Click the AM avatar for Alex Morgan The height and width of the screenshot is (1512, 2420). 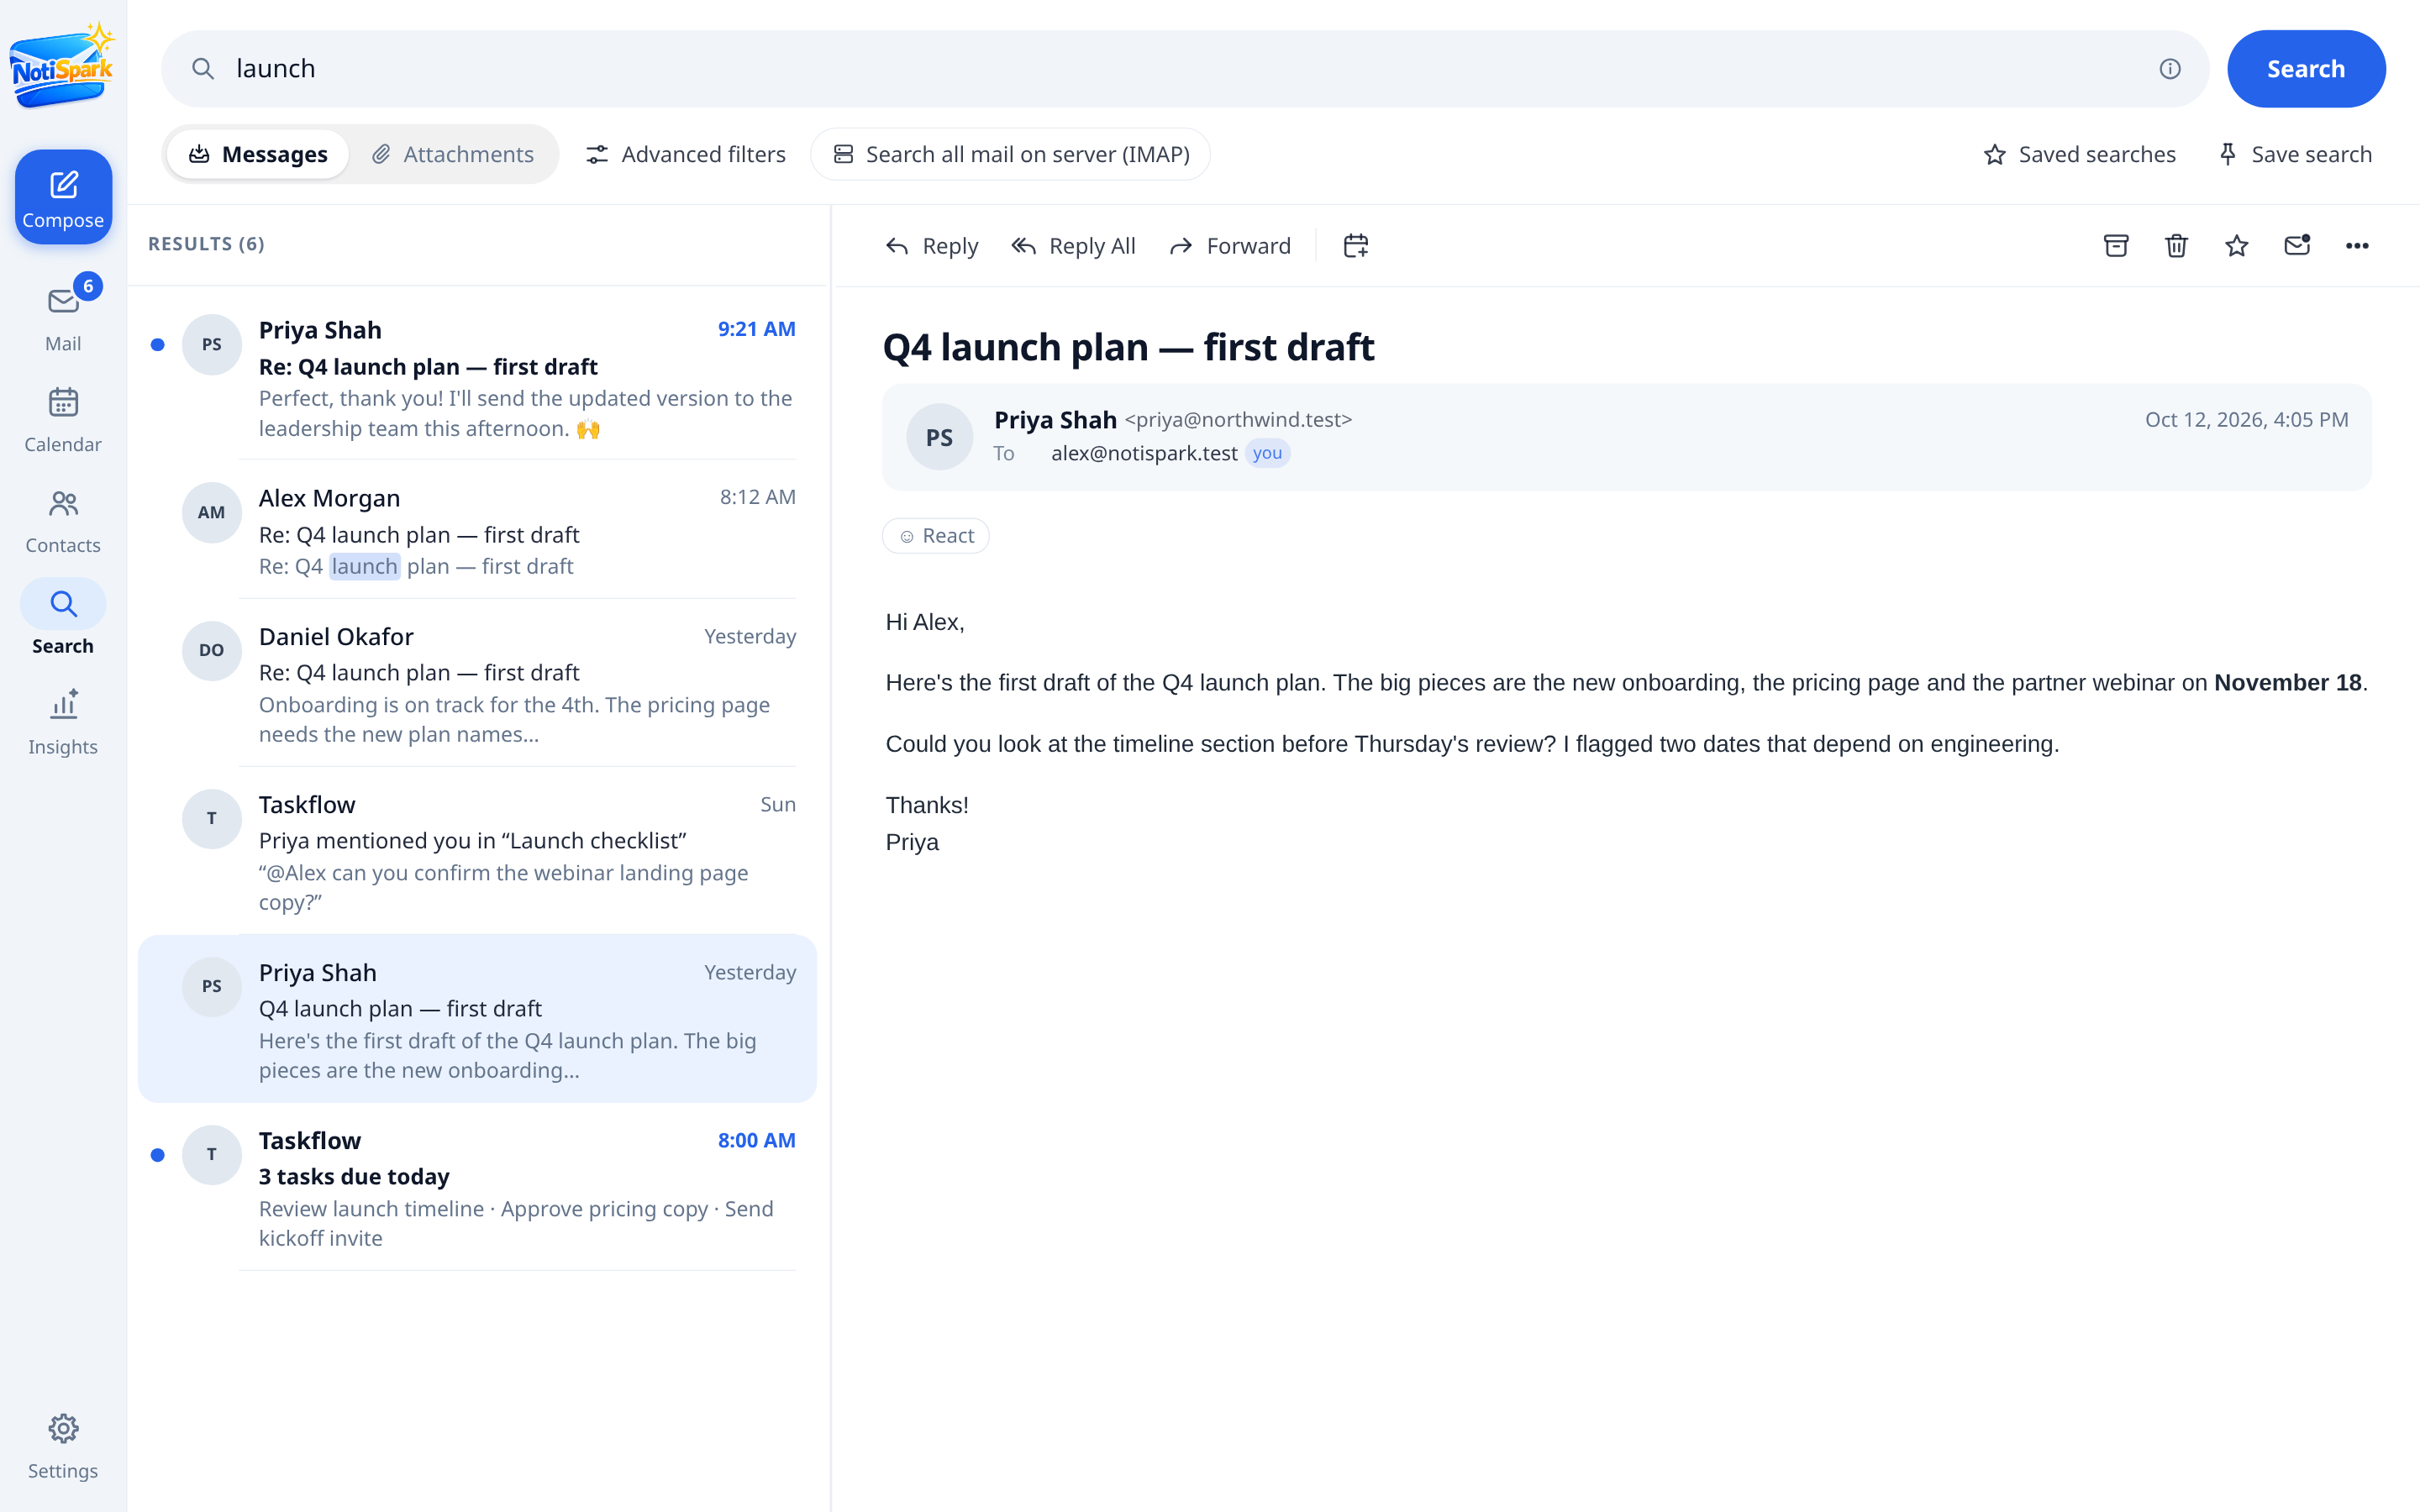pos(211,513)
